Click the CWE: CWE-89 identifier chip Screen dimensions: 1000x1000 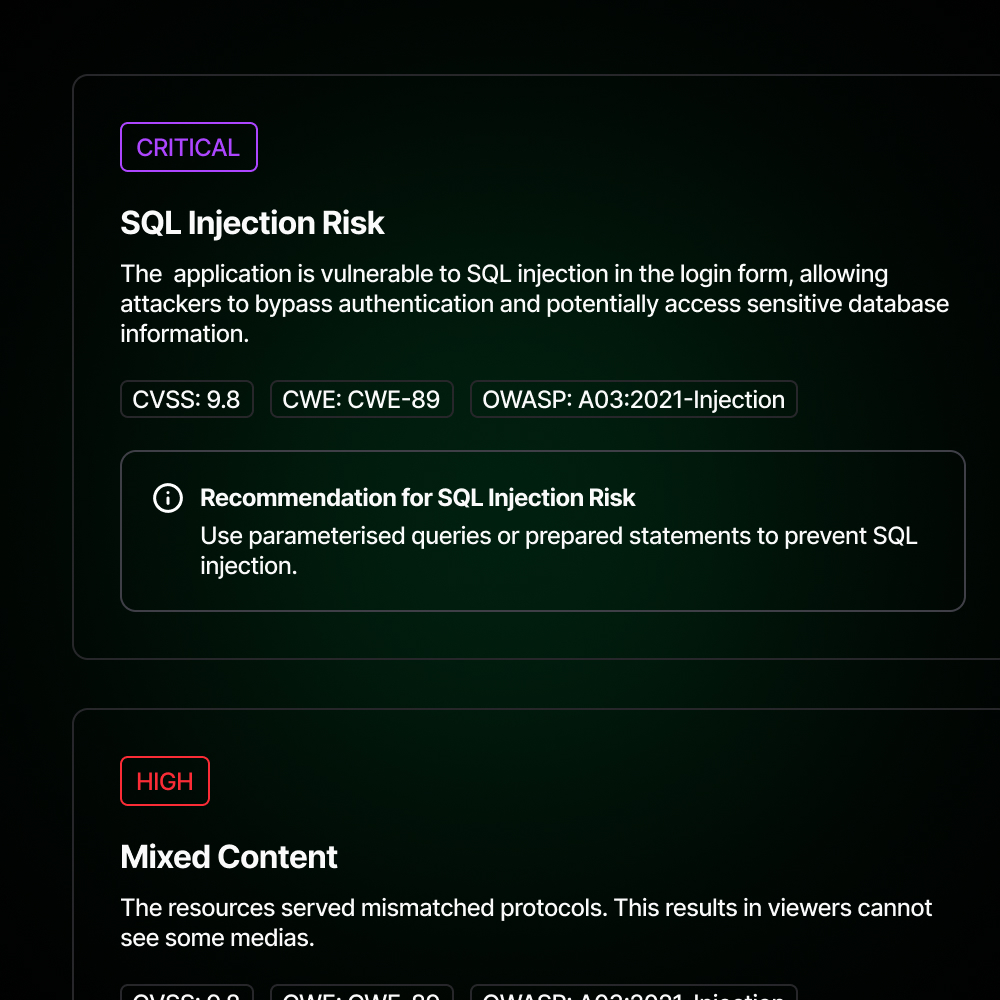(361, 399)
